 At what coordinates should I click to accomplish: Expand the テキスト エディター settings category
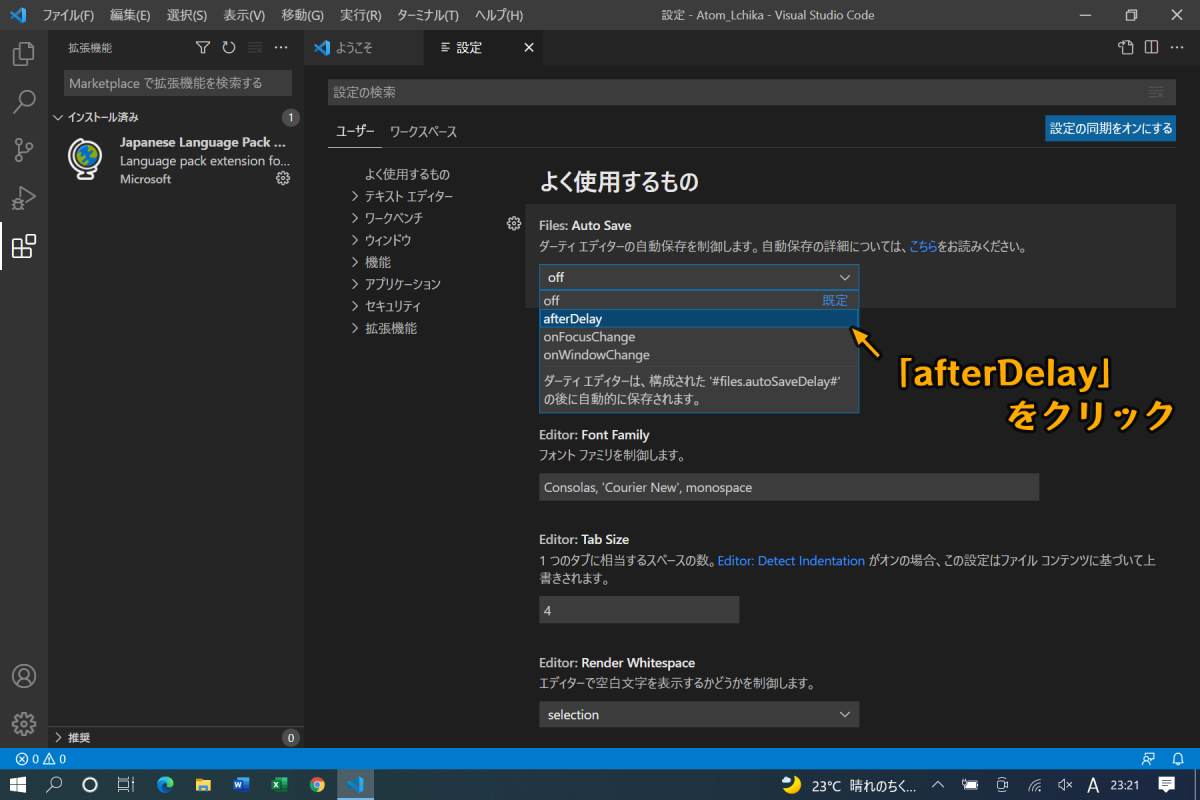[x=408, y=197]
